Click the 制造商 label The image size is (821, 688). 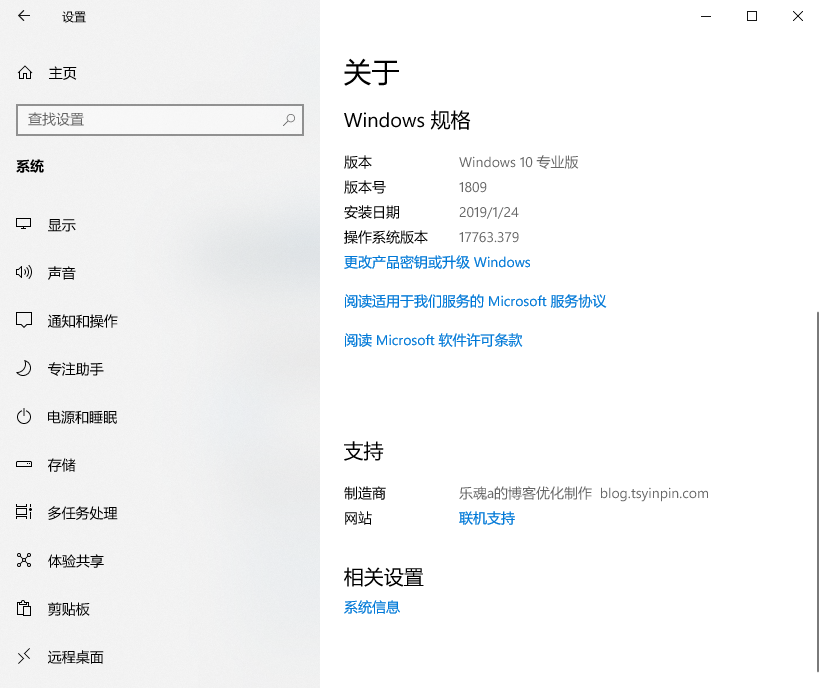pos(365,494)
